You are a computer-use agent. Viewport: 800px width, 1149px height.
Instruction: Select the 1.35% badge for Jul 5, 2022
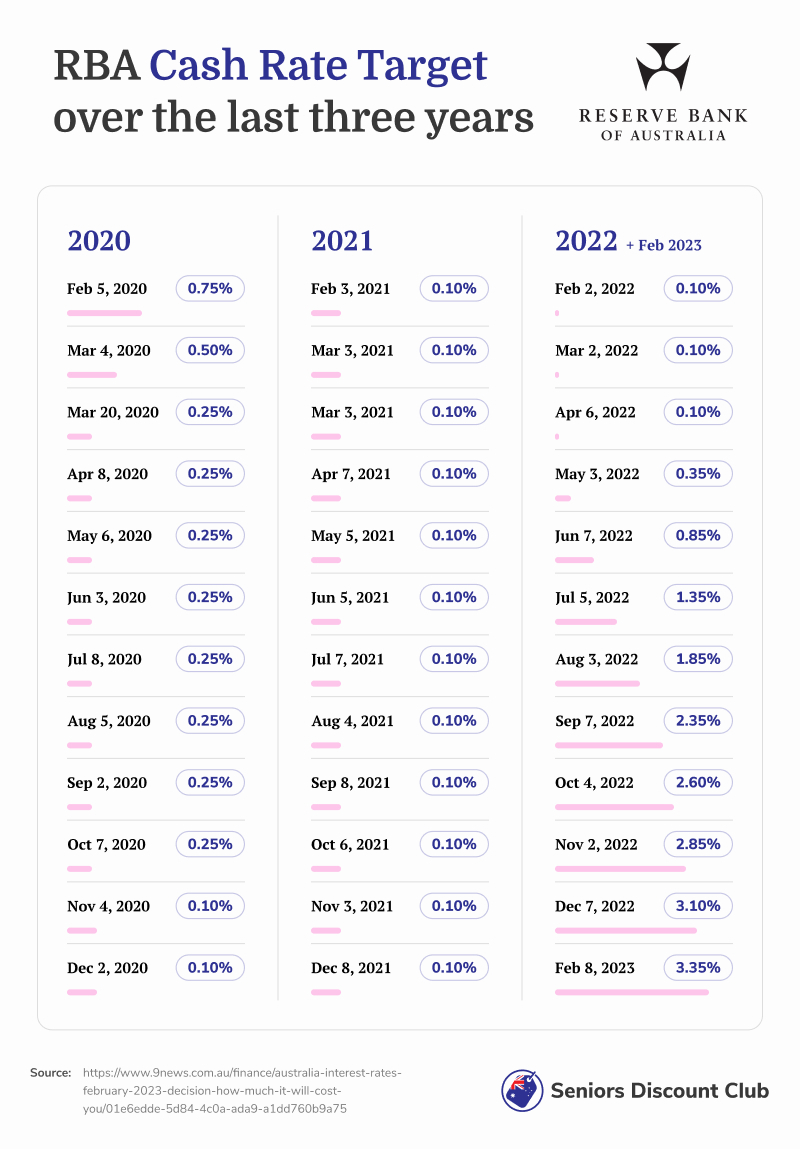(698, 598)
